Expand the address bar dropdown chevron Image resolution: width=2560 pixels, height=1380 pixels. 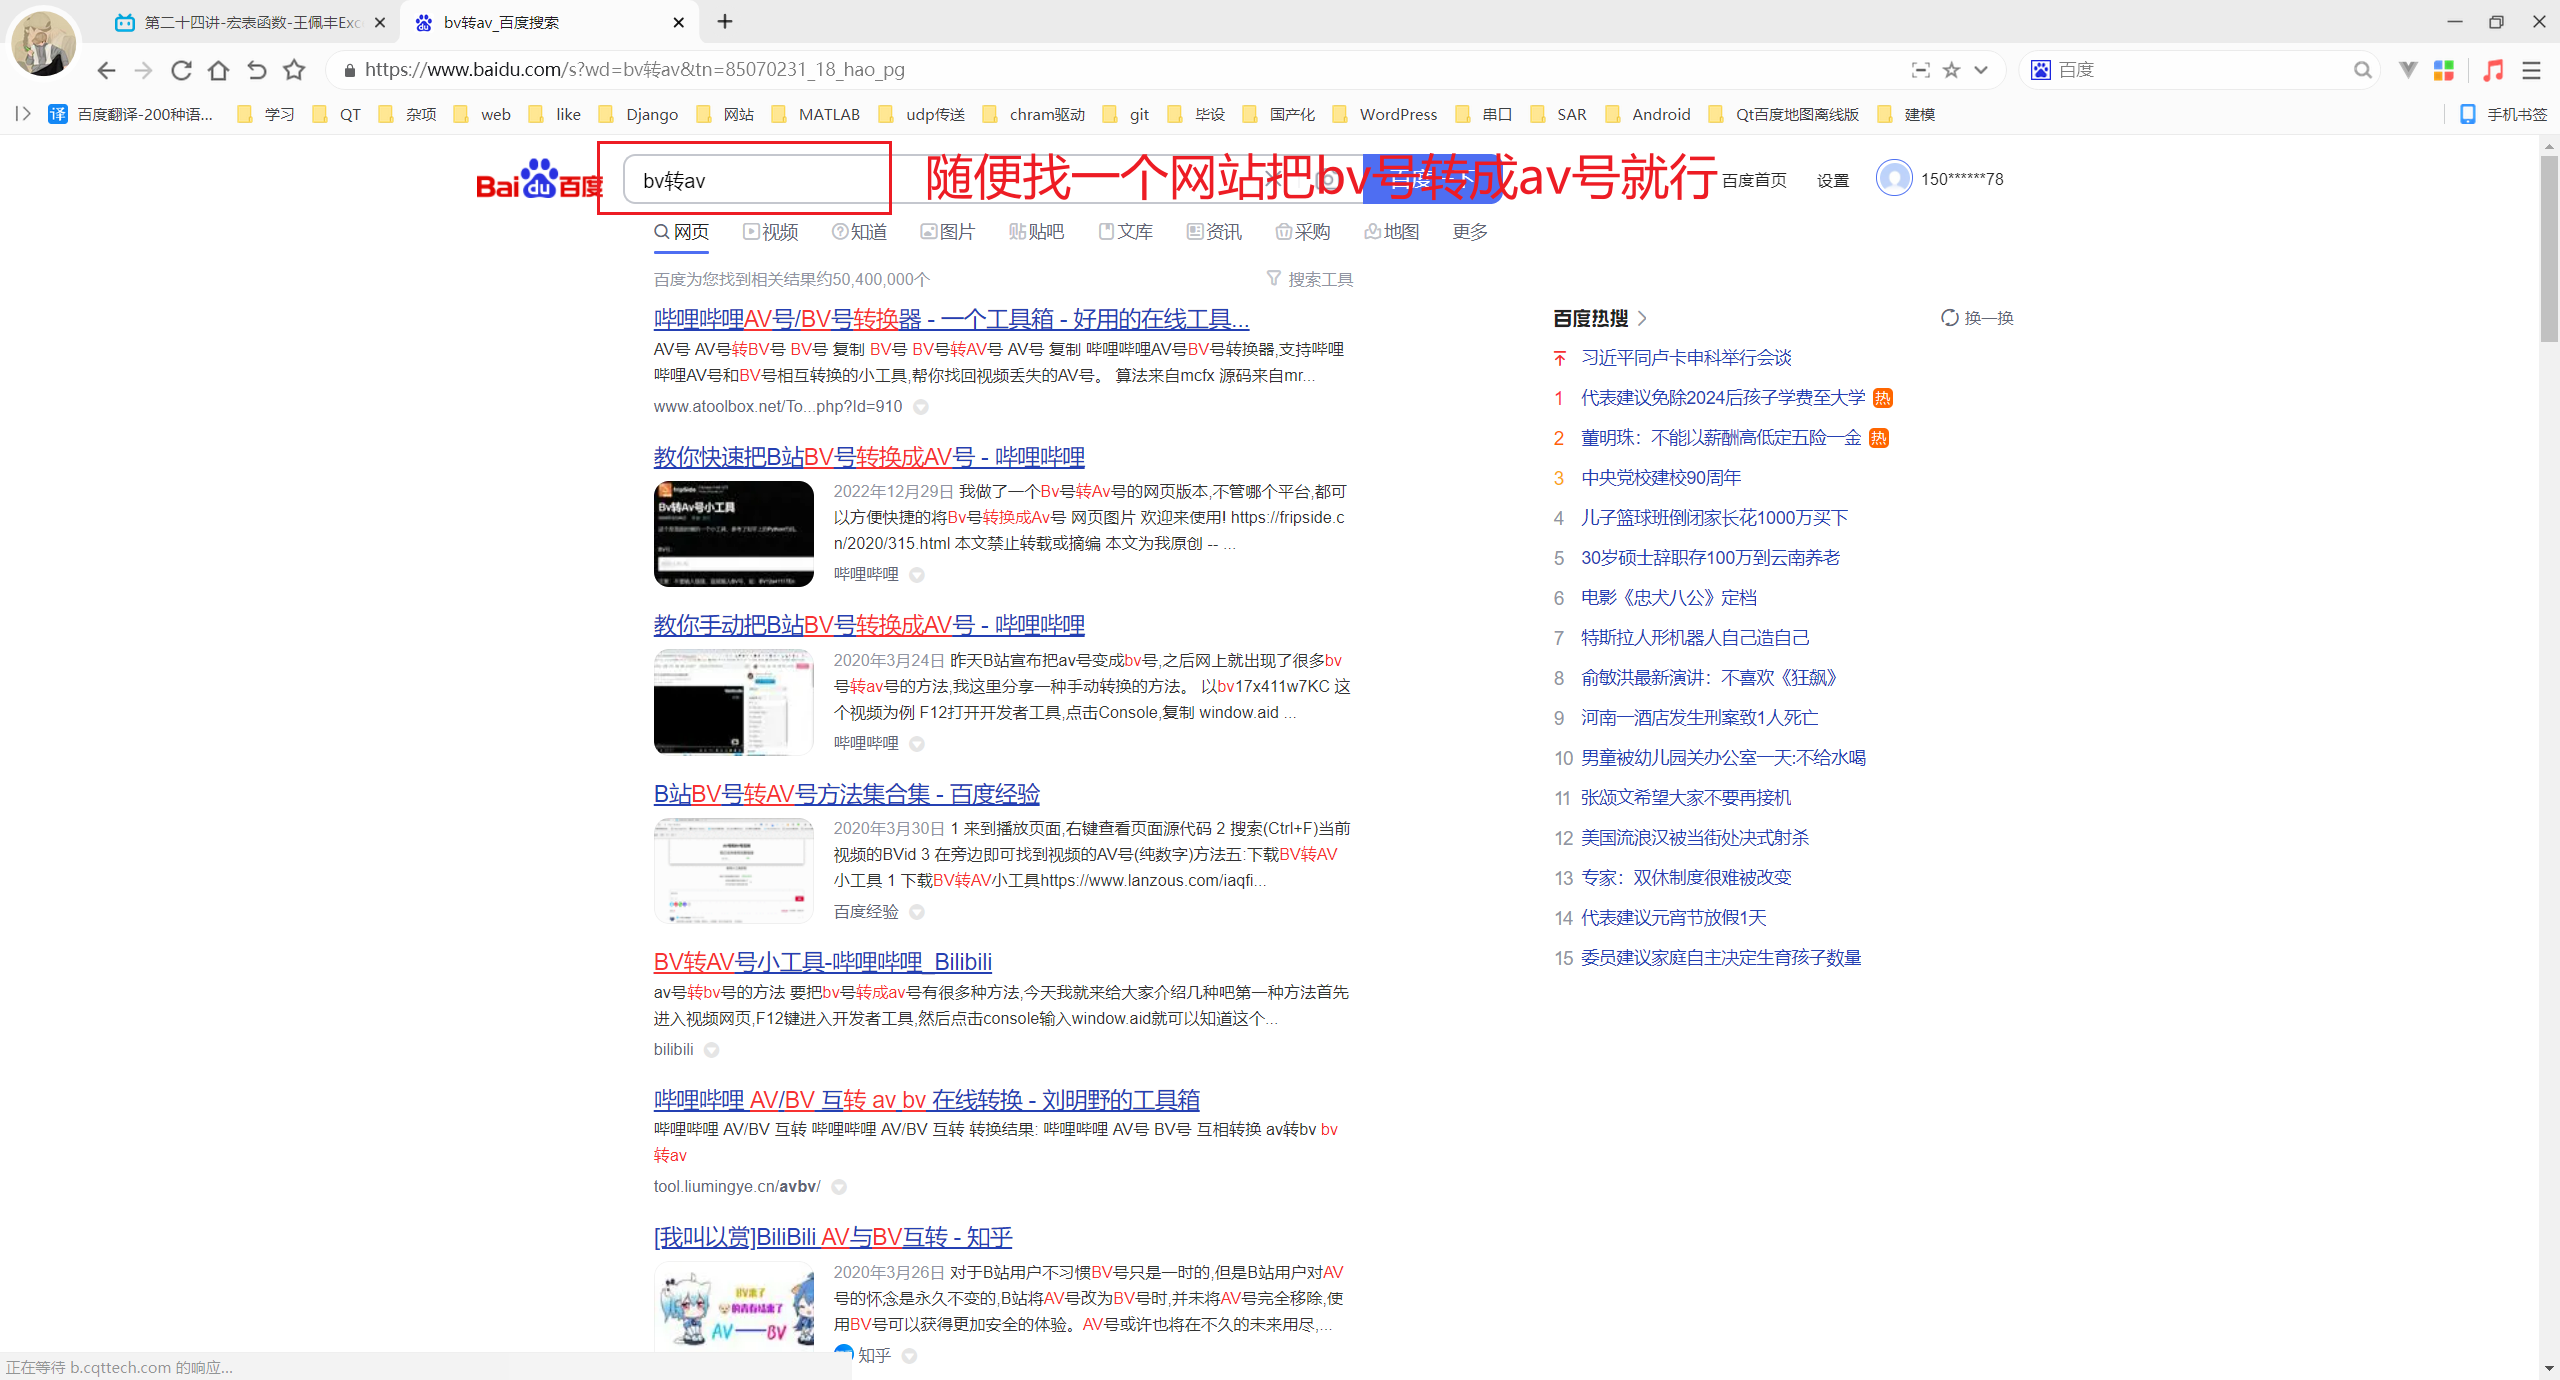point(1981,70)
